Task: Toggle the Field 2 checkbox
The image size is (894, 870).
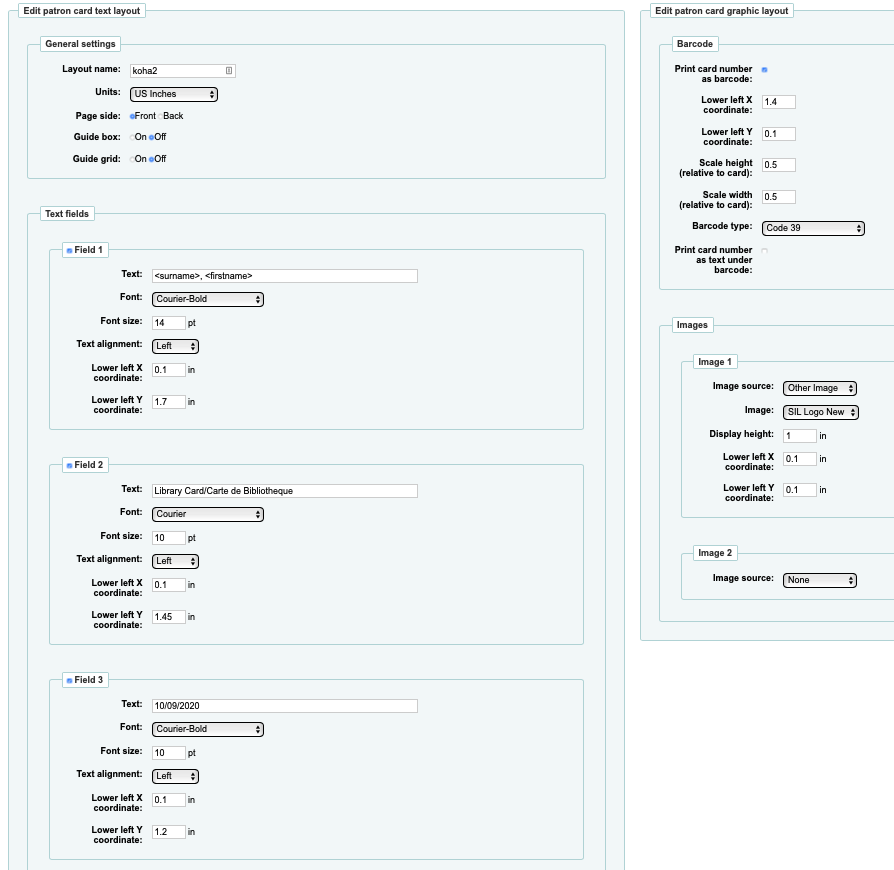Action: point(69,465)
